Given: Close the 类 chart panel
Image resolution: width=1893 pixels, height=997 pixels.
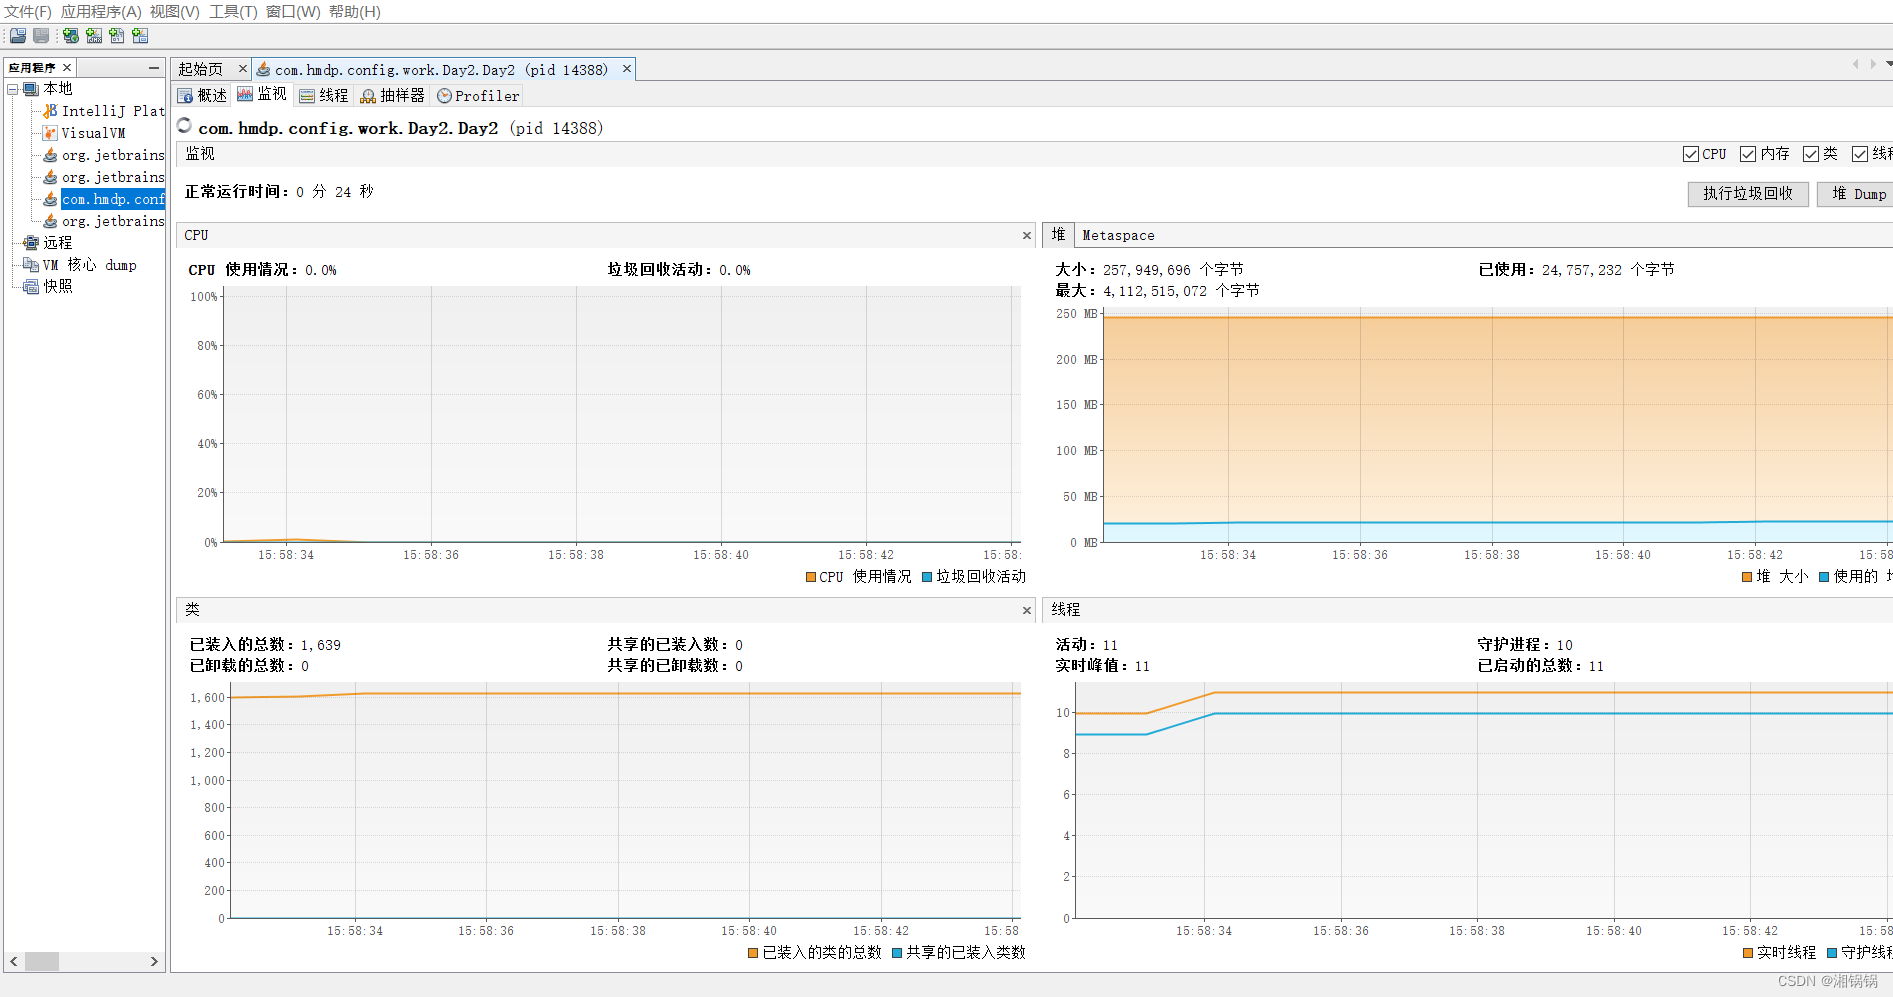Looking at the screenshot, I should [x=1026, y=610].
